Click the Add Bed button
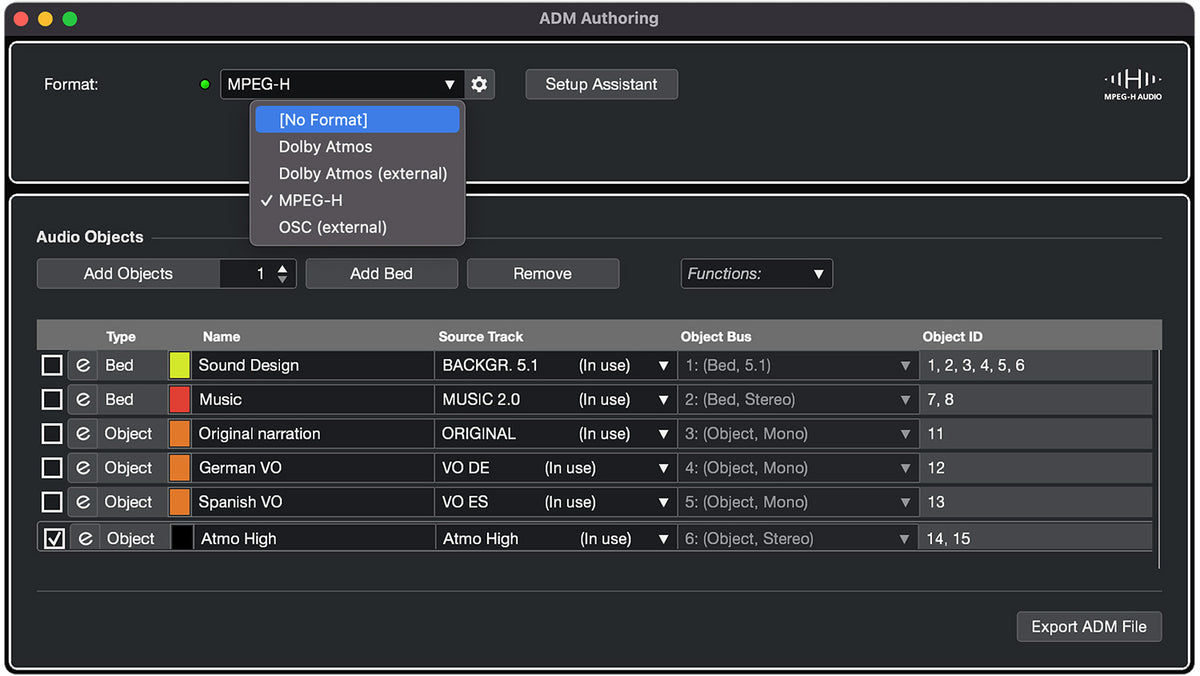This screenshot has width=1200, height=676. [381, 274]
